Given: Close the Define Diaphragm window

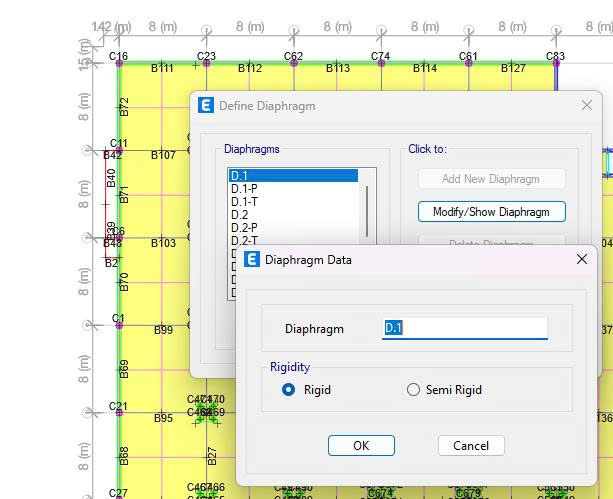Looking at the screenshot, I should (587, 105).
